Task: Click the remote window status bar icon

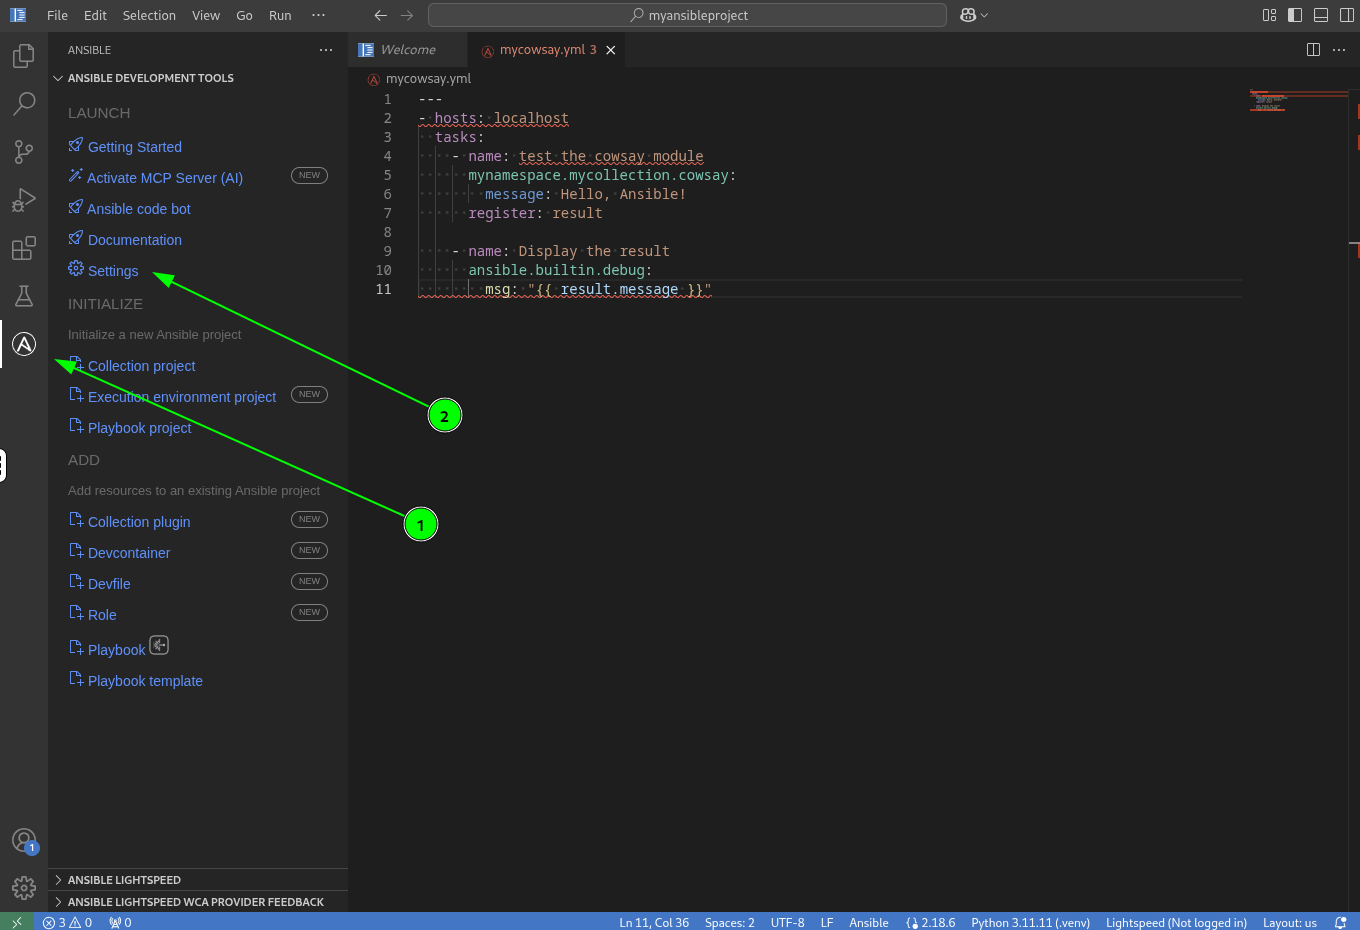Action: click(17, 922)
